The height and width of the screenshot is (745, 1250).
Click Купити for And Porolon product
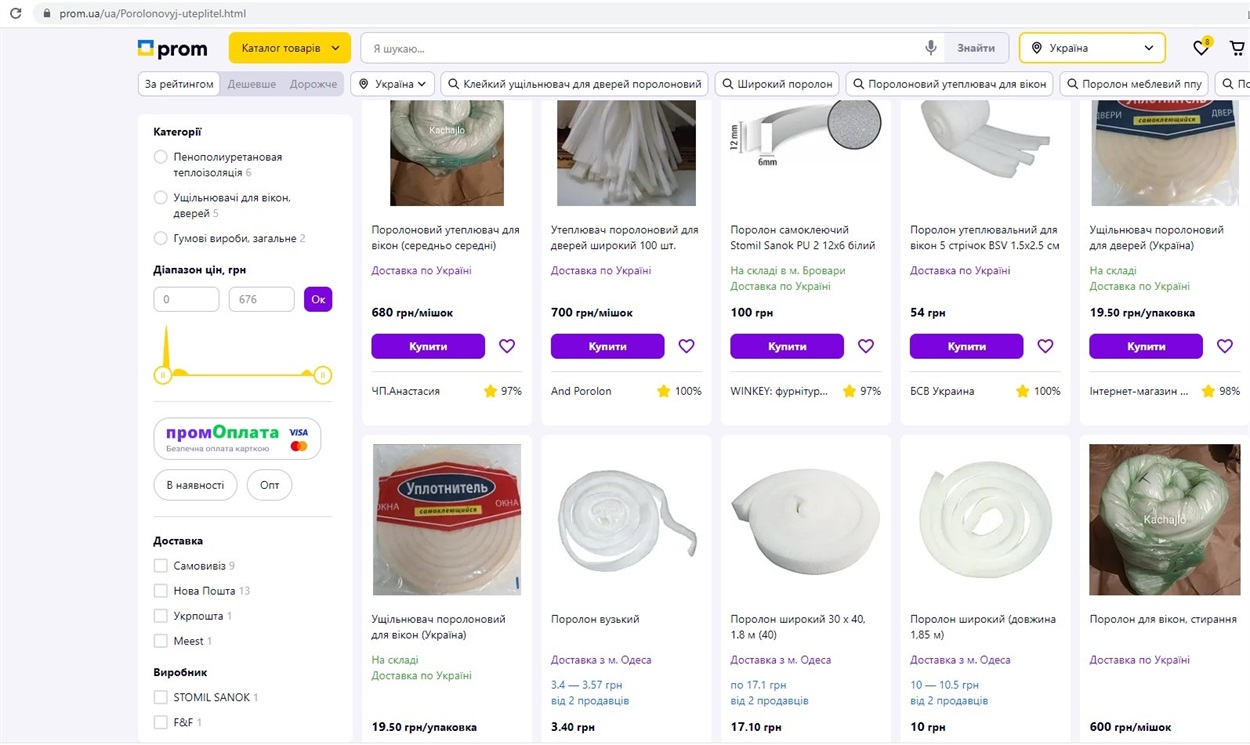607,346
